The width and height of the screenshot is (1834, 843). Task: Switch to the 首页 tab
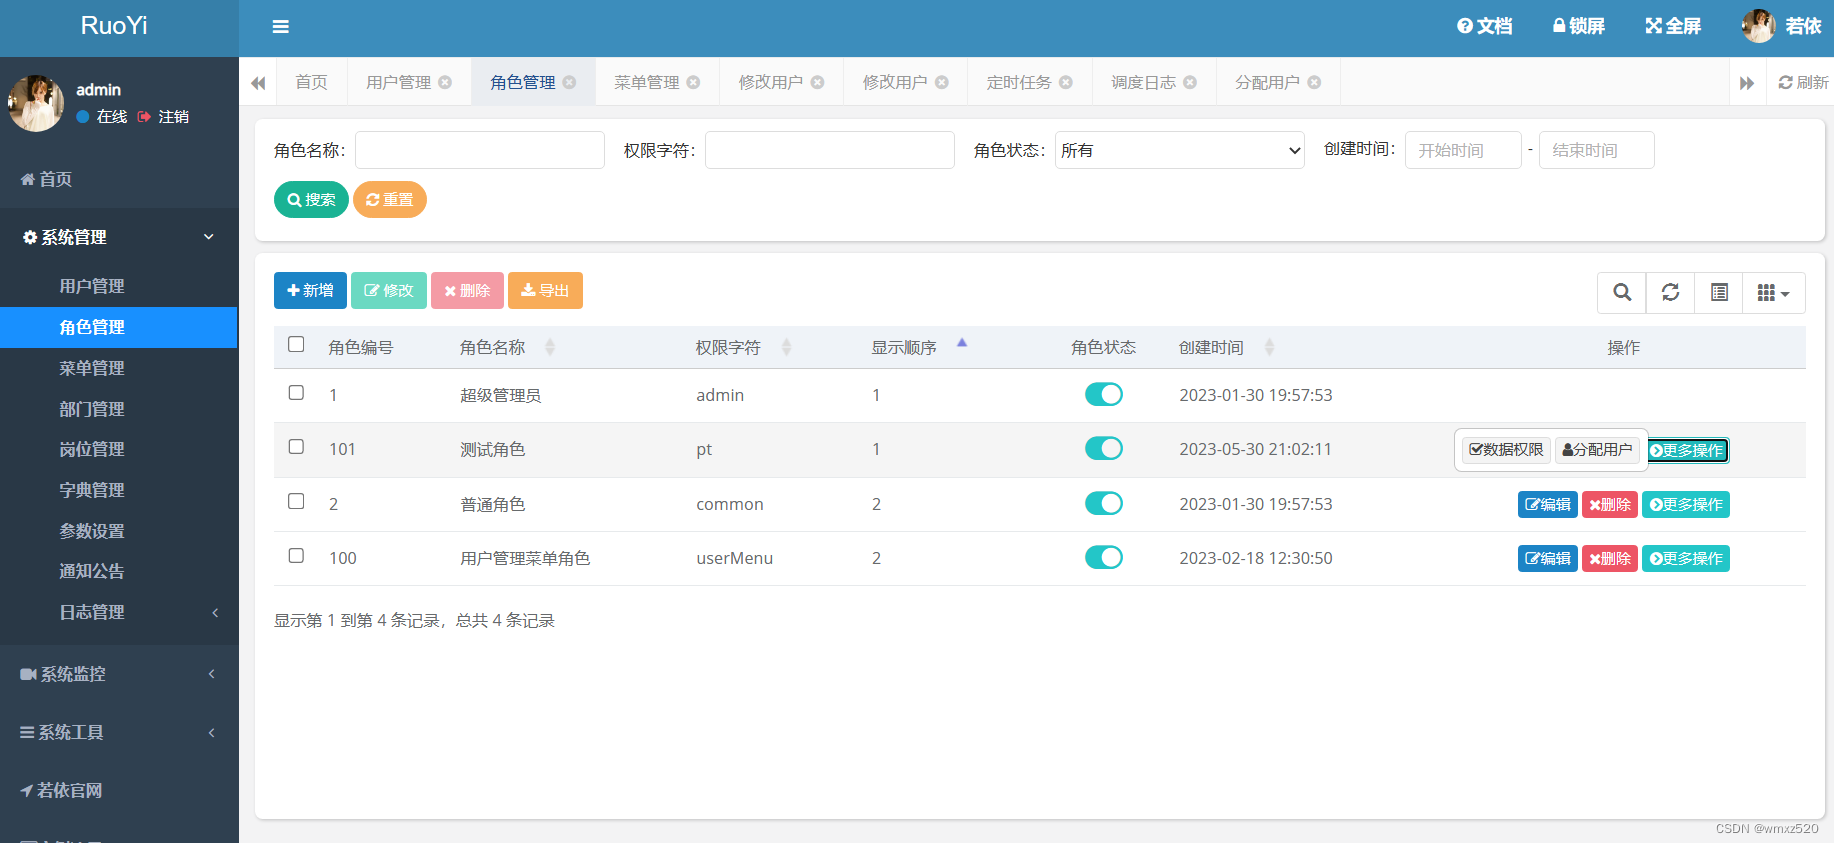tap(311, 82)
